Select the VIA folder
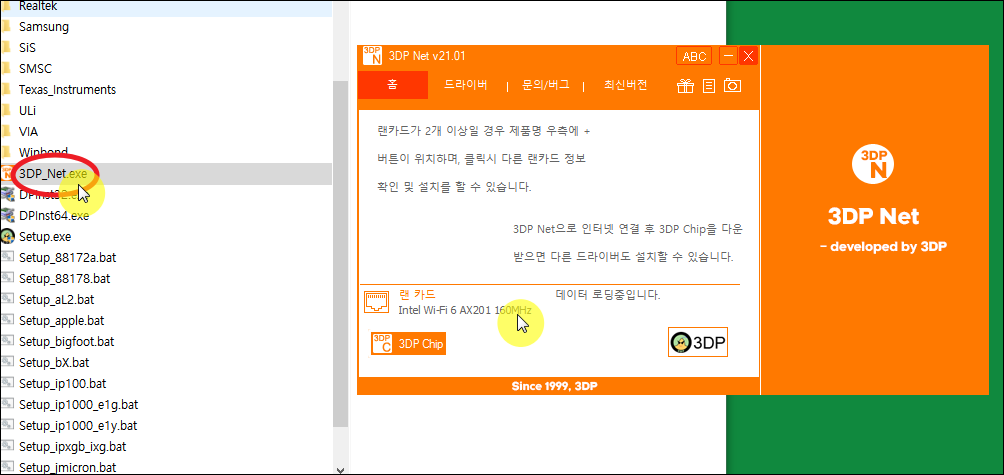The height and width of the screenshot is (475, 1004). click(28, 131)
